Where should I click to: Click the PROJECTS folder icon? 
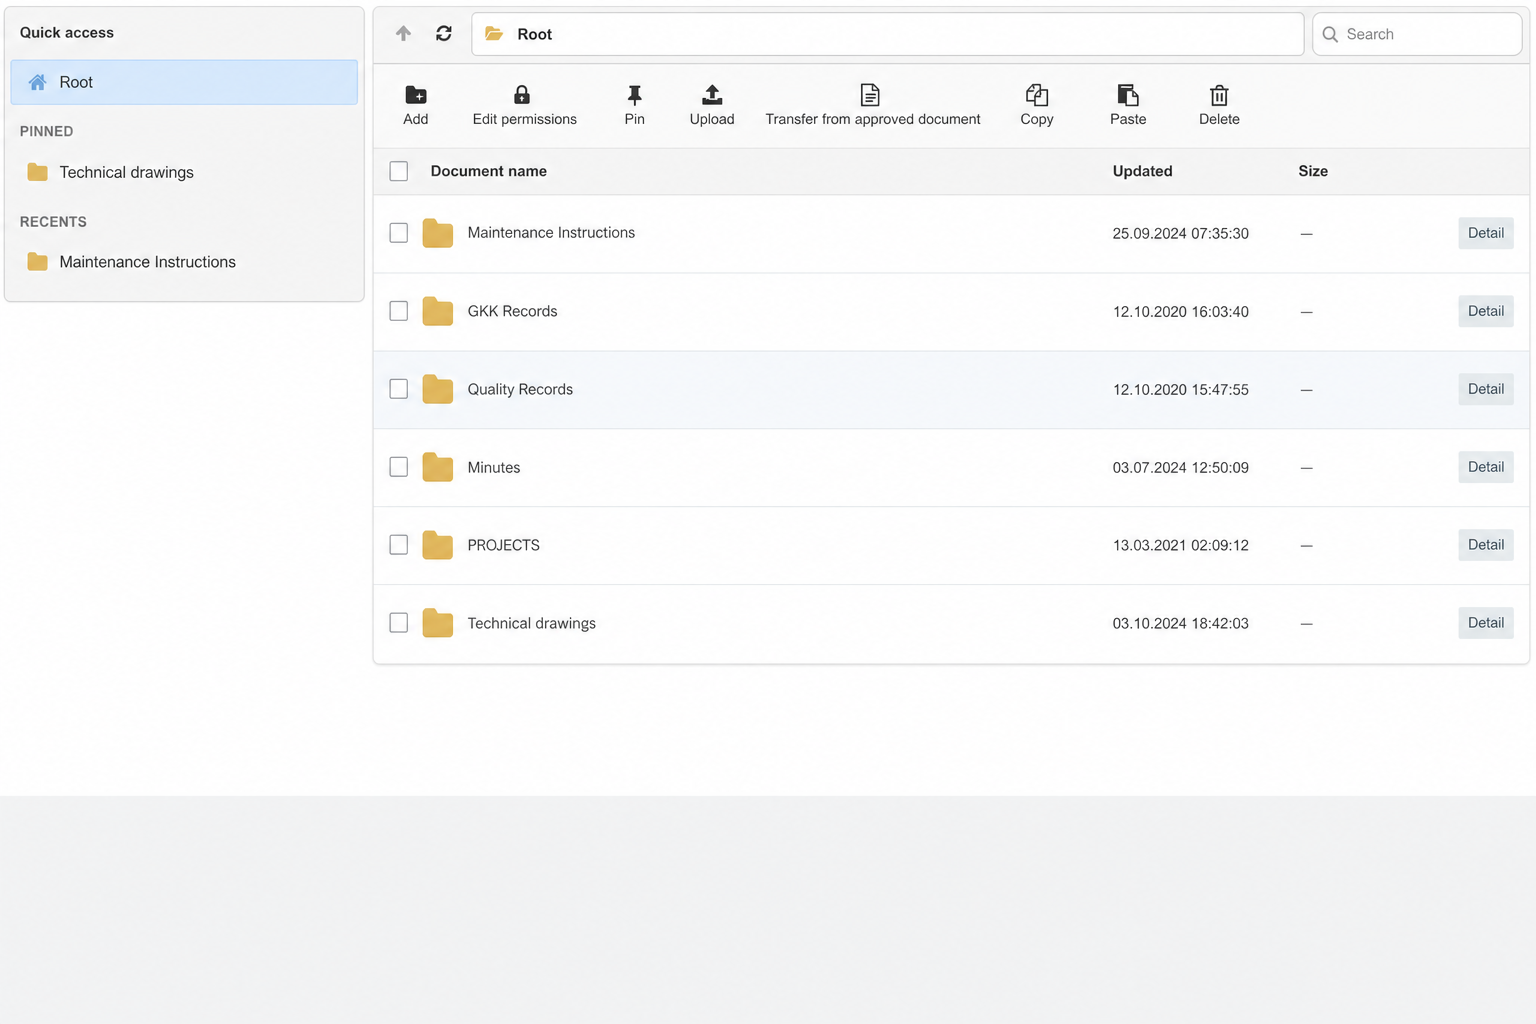coord(438,545)
